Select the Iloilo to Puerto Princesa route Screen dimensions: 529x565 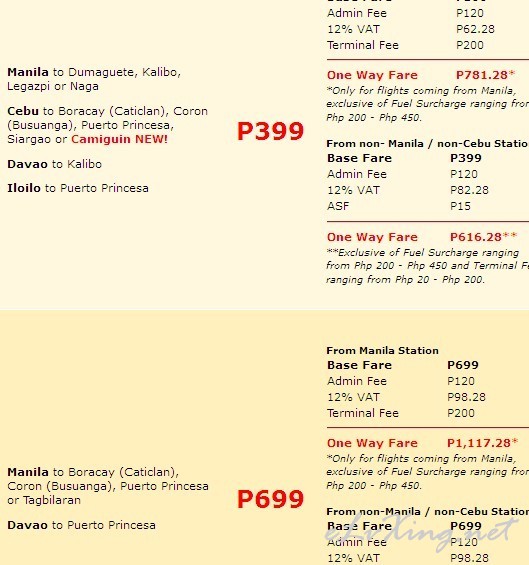pos(78,188)
